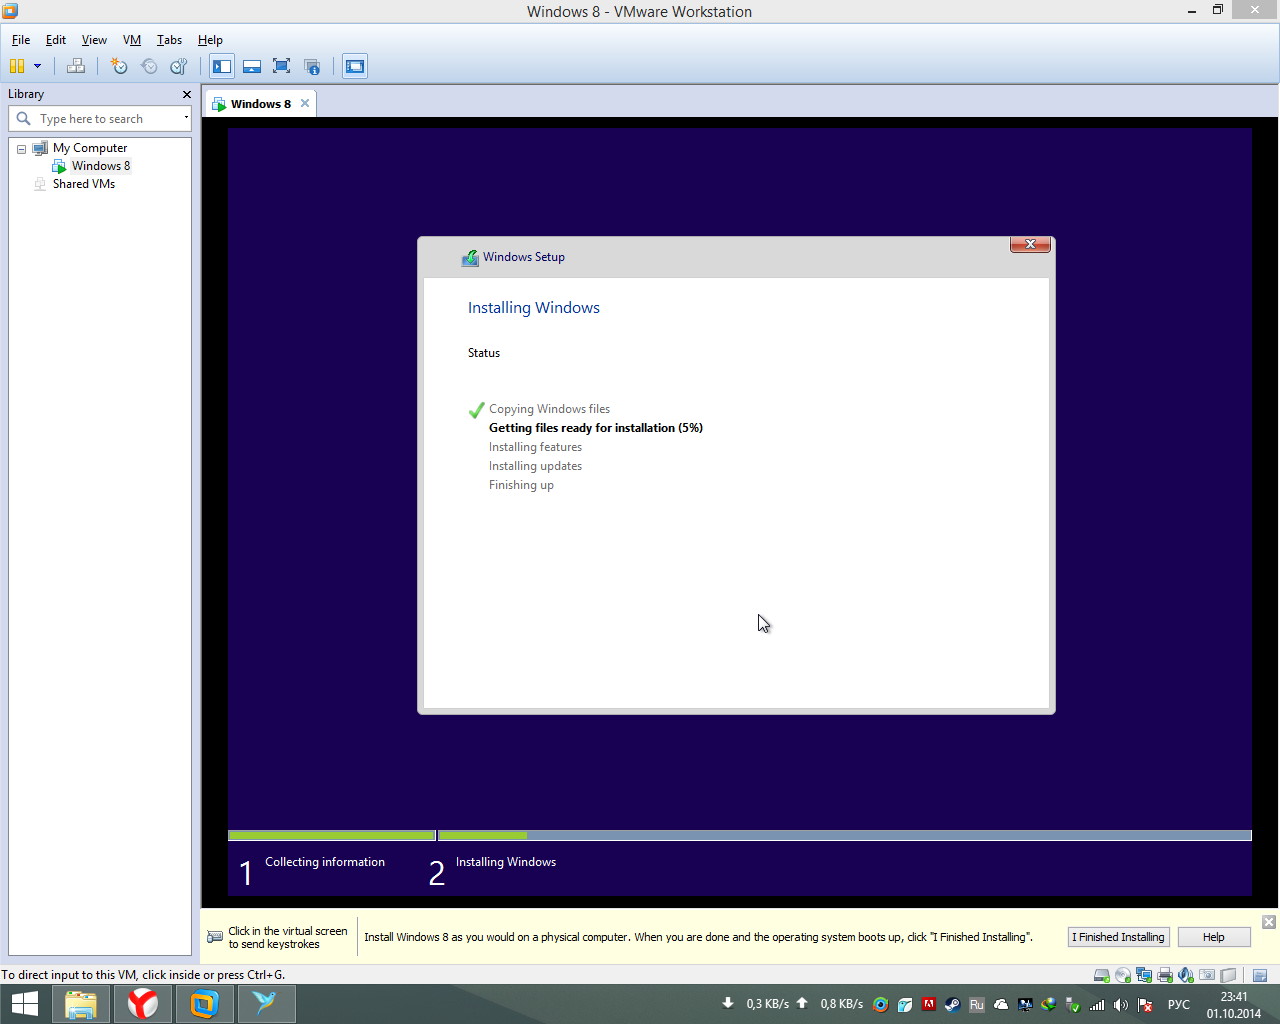Open the library search options dropdown
This screenshot has width=1280, height=1024.
coord(186,118)
